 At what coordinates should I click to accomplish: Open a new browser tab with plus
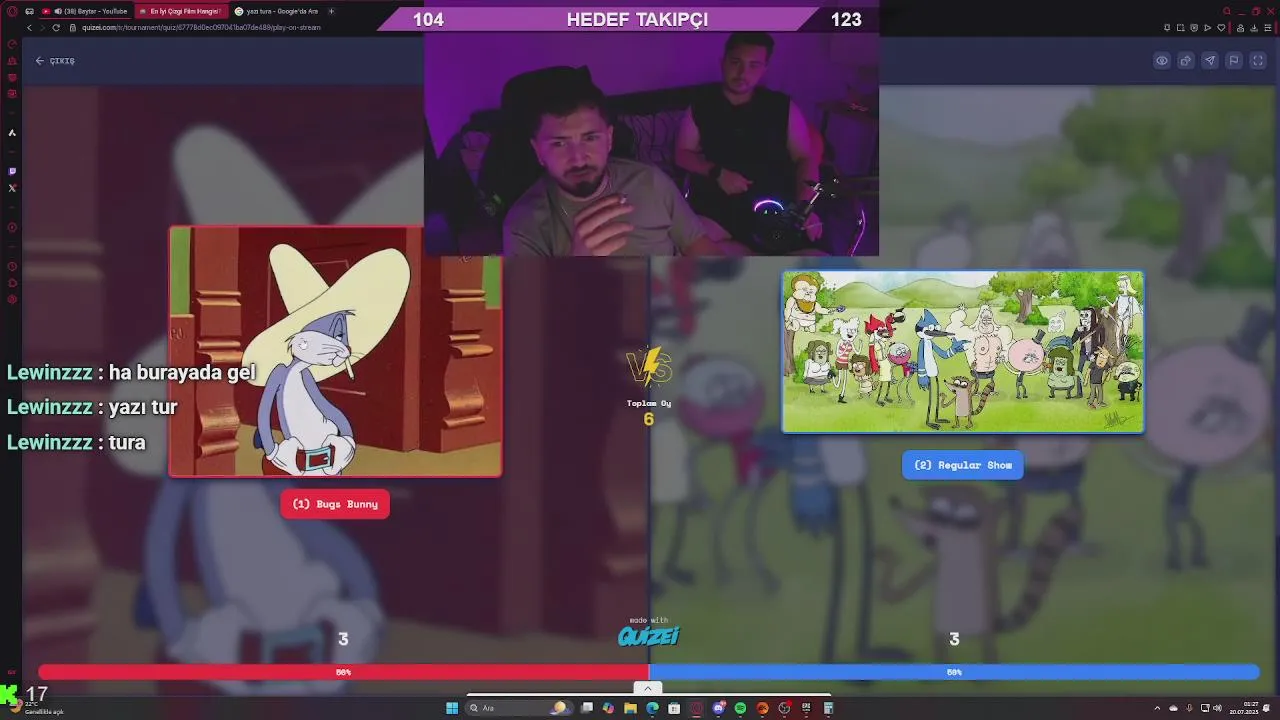point(331,11)
